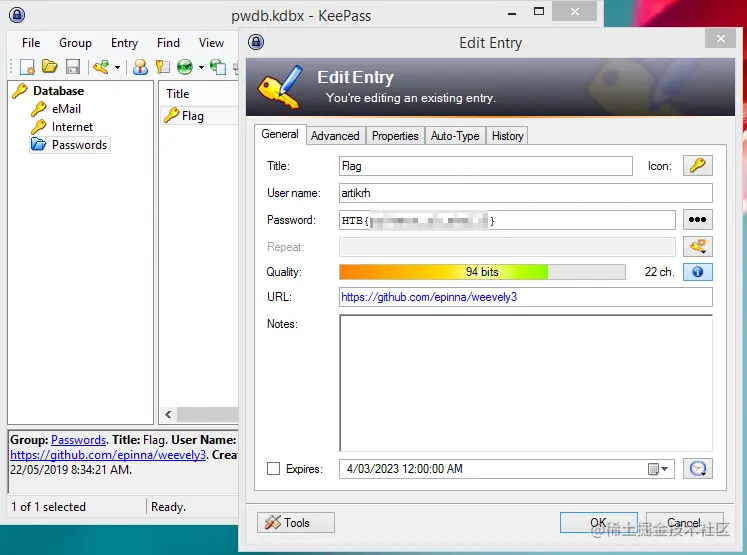
Task: Click the URL input field
Action: click(525, 297)
